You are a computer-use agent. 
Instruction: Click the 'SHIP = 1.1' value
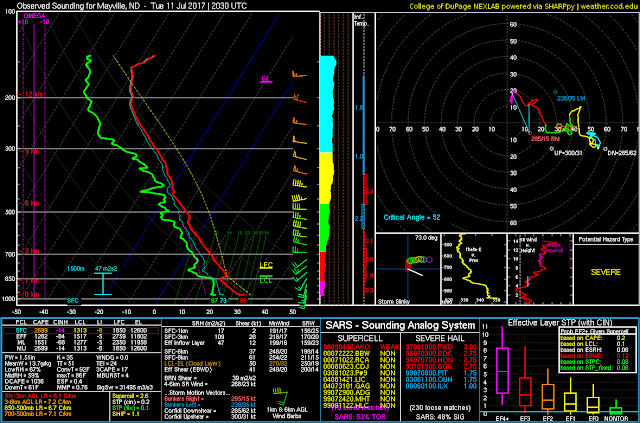pyautogui.click(x=124, y=414)
